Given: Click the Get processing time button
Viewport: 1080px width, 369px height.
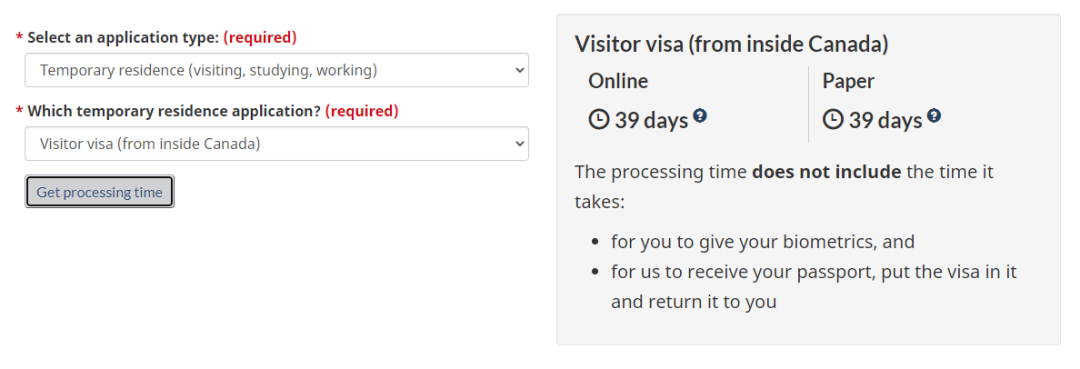Looking at the screenshot, I should click(x=100, y=192).
